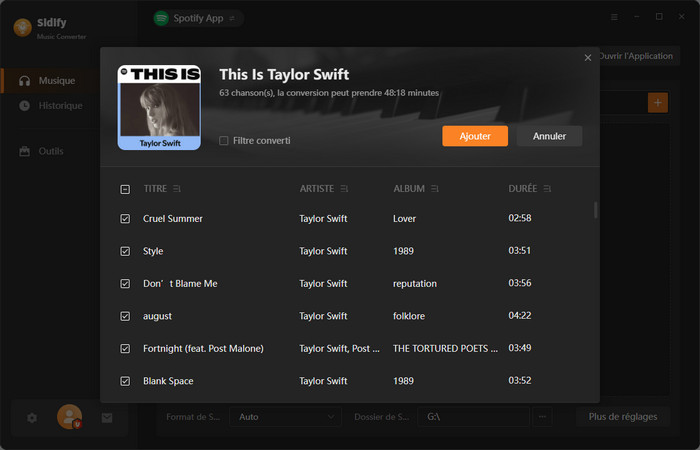Click the mail envelope icon
This screenshot has width=700, height=450.
[107, 418]
